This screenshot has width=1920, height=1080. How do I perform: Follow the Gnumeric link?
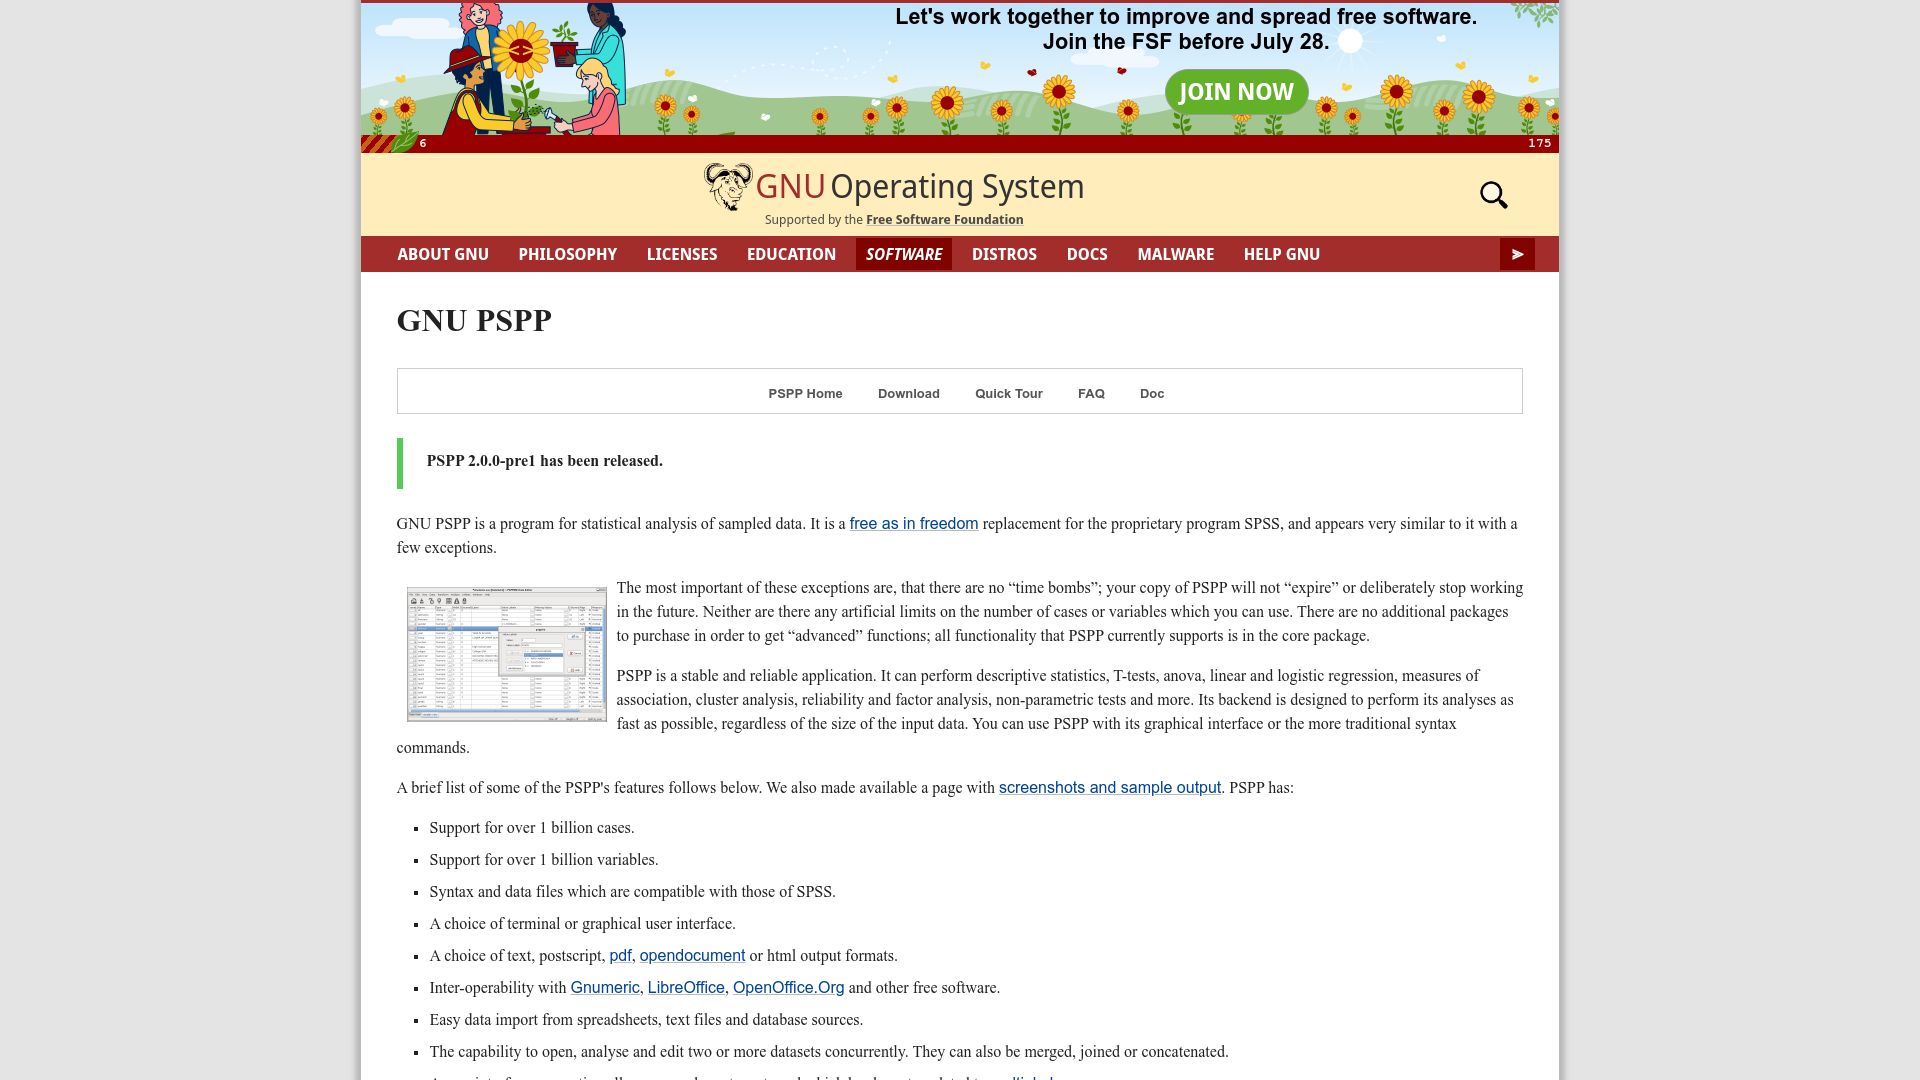604,988
